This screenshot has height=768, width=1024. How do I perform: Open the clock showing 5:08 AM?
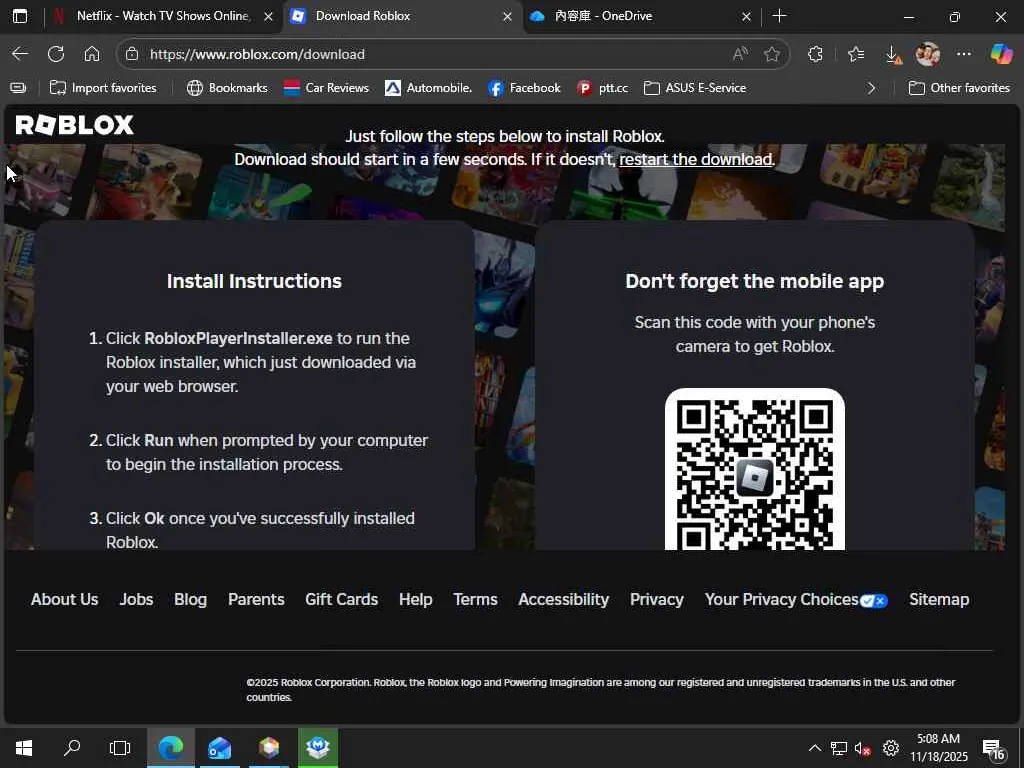938,748
